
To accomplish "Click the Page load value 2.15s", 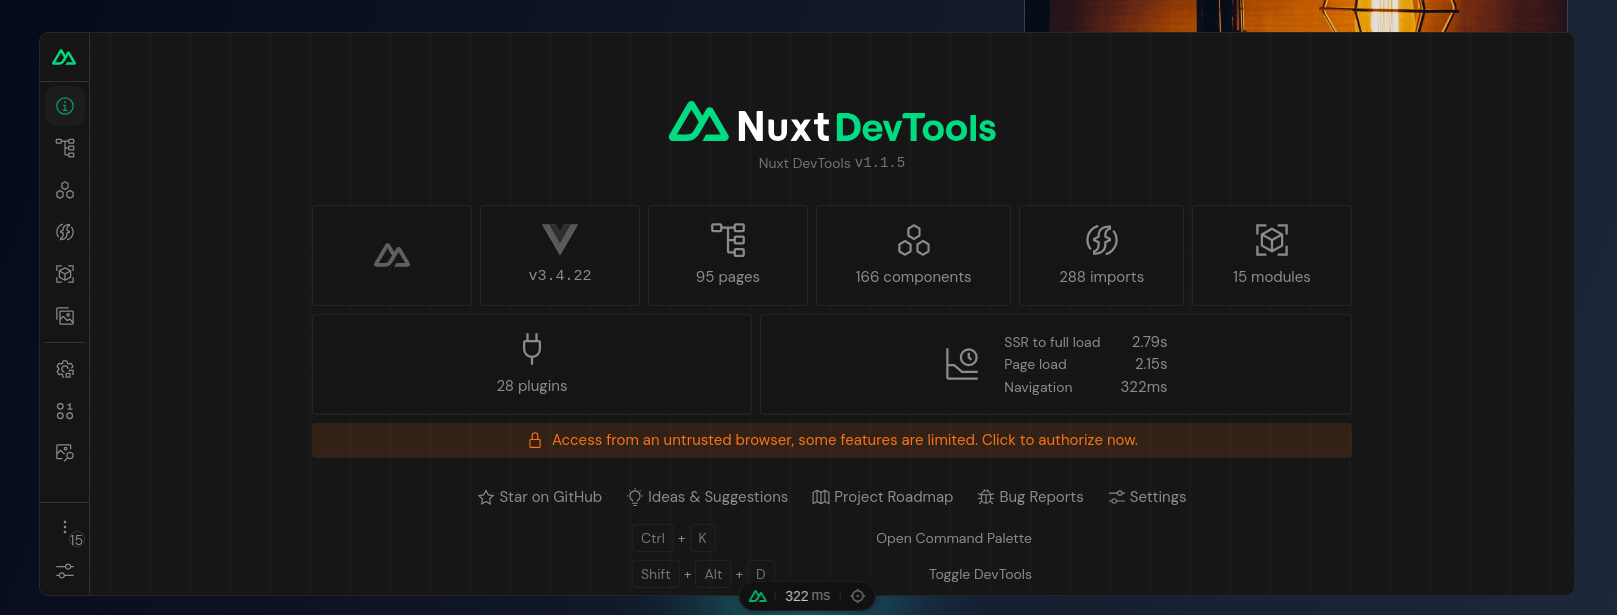I will coord(1151,364).
